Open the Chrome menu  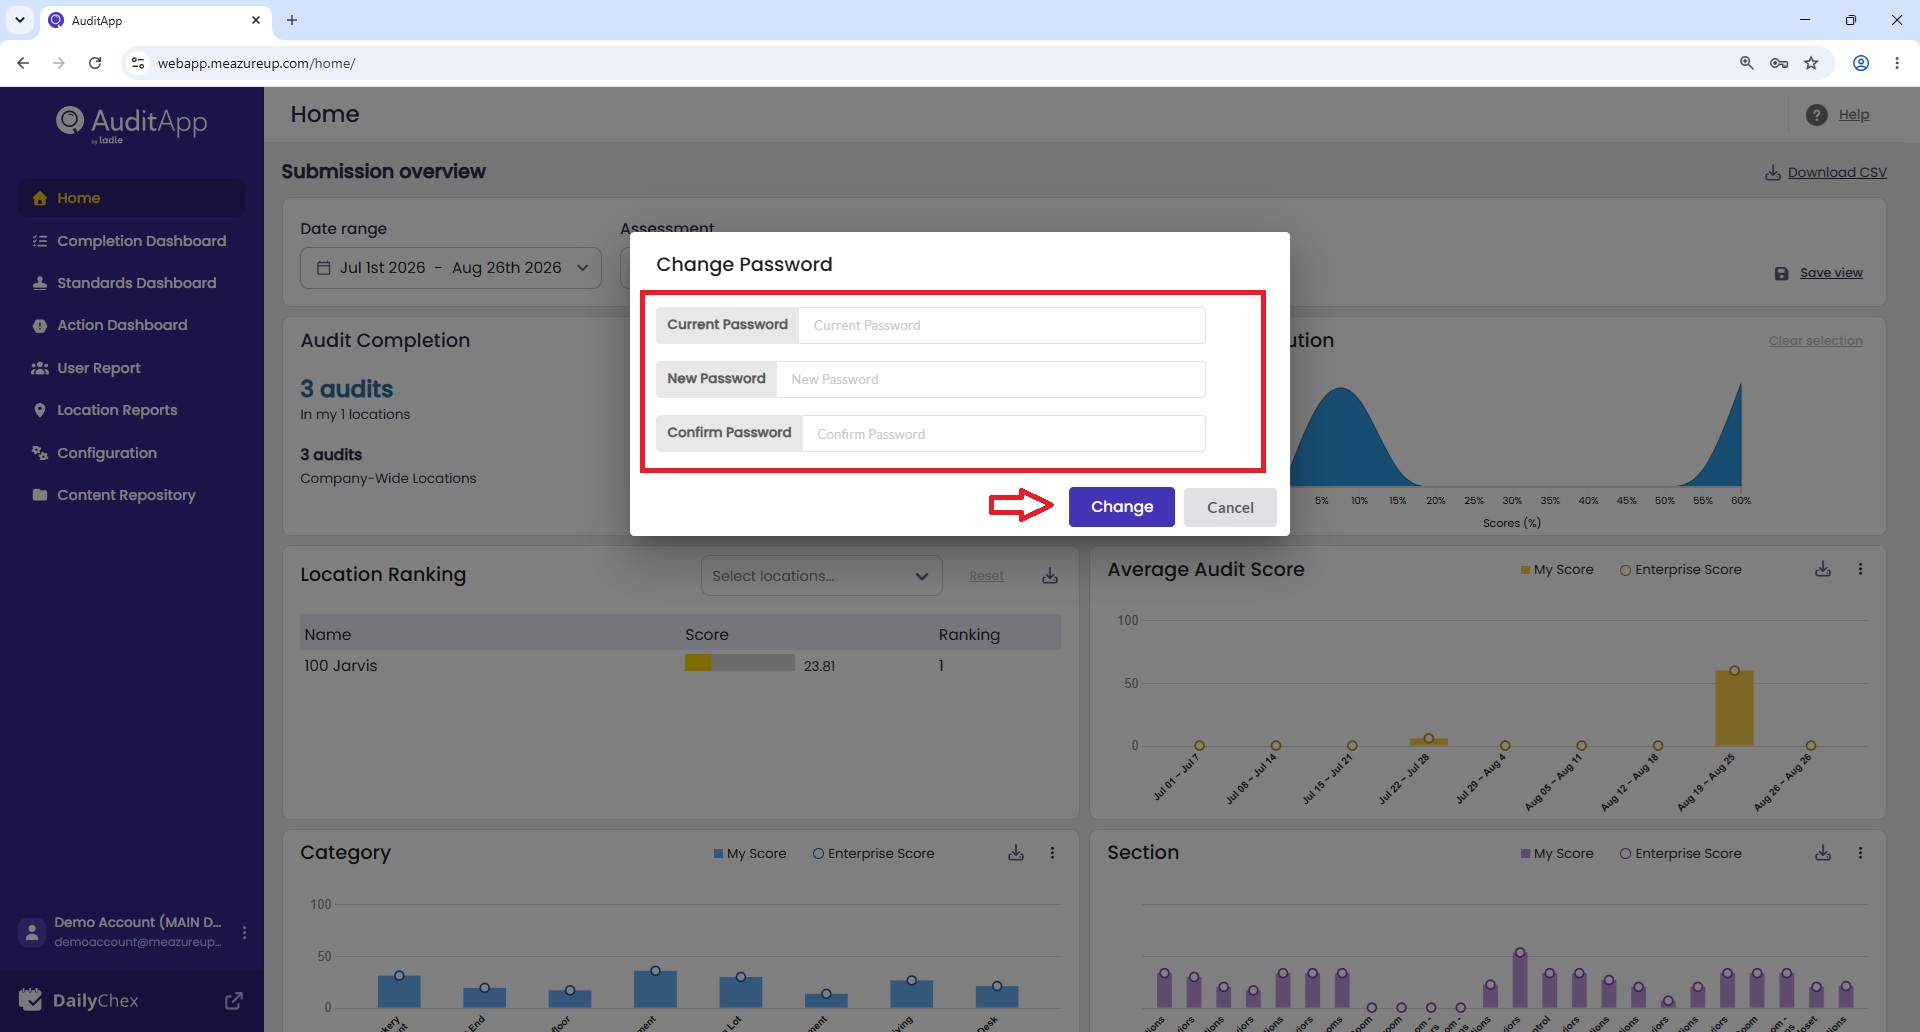pyautogui.click(x=1897, y=63)
